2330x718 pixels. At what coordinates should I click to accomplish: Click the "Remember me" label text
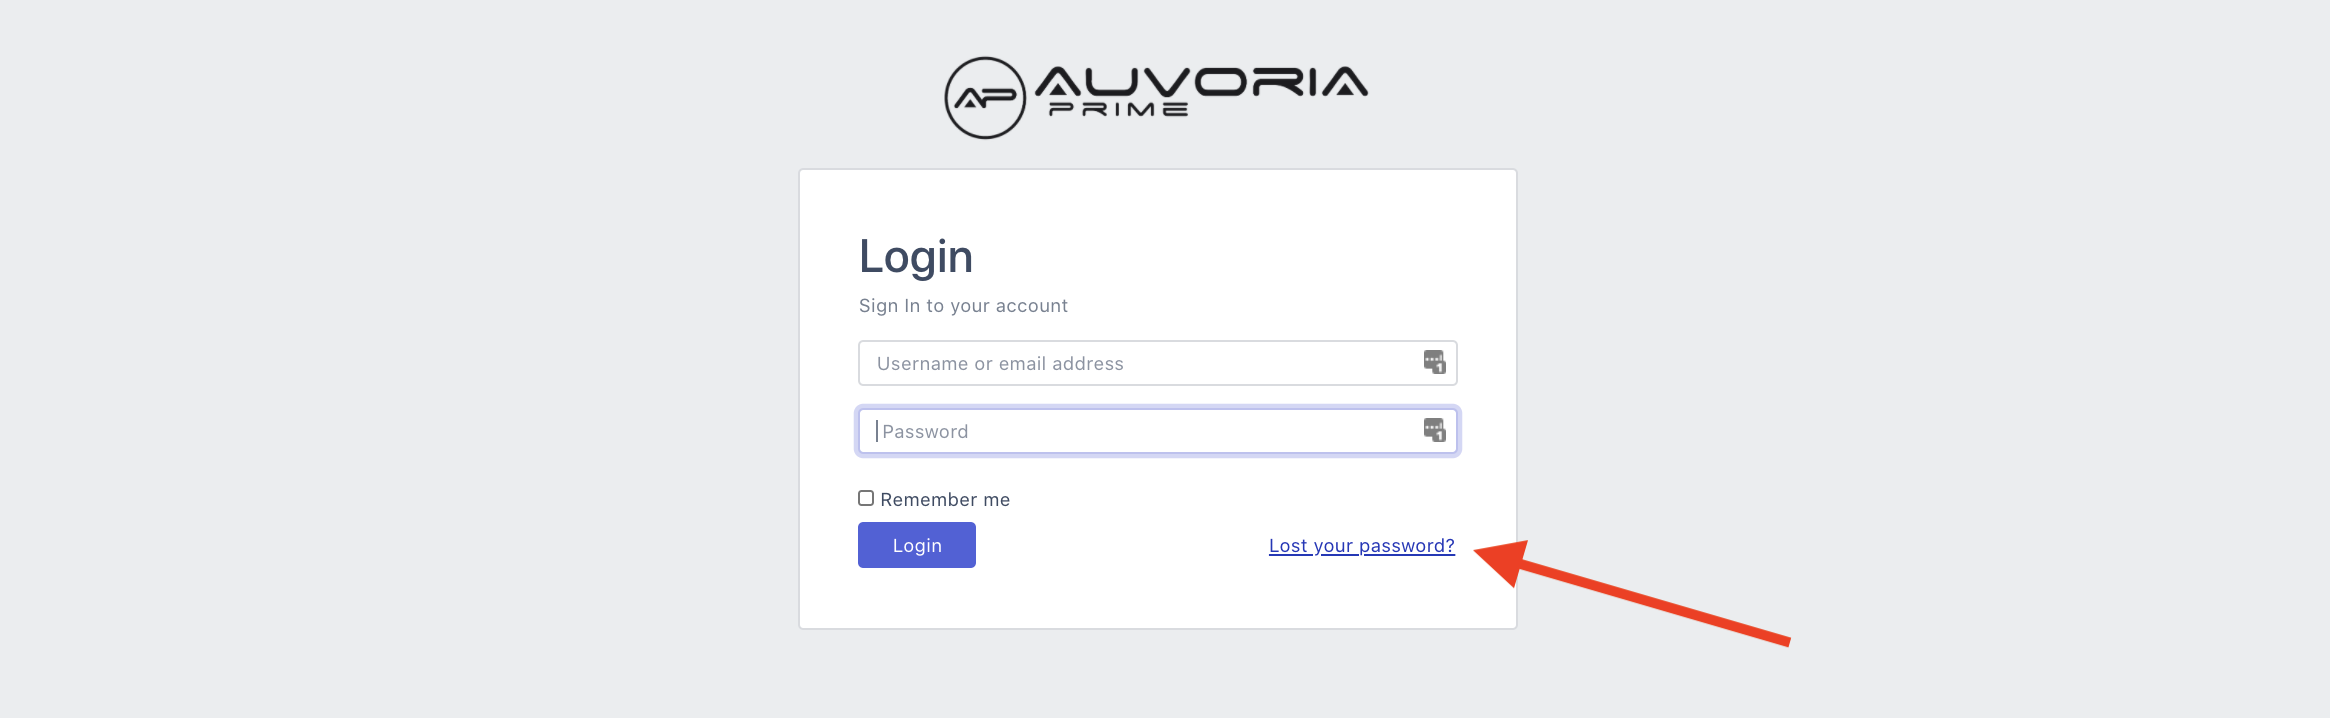coord(945,500)
